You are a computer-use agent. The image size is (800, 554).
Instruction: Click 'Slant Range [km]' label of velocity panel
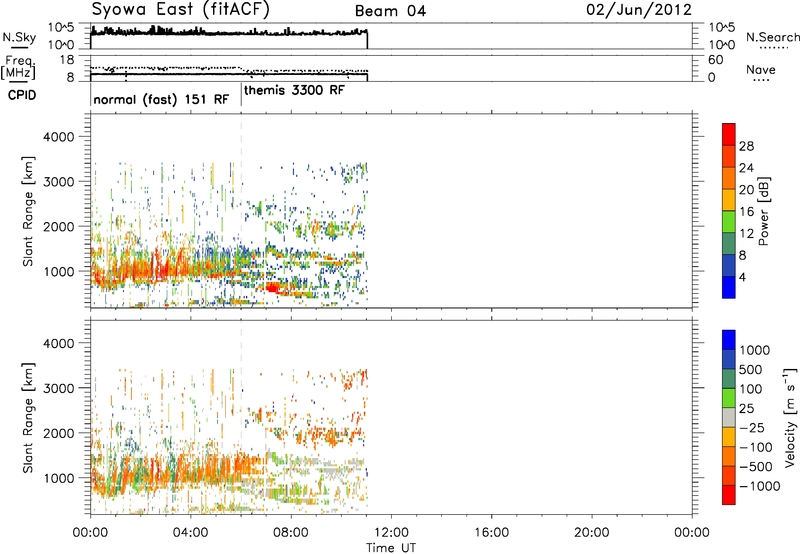click(x=28, y=418)
